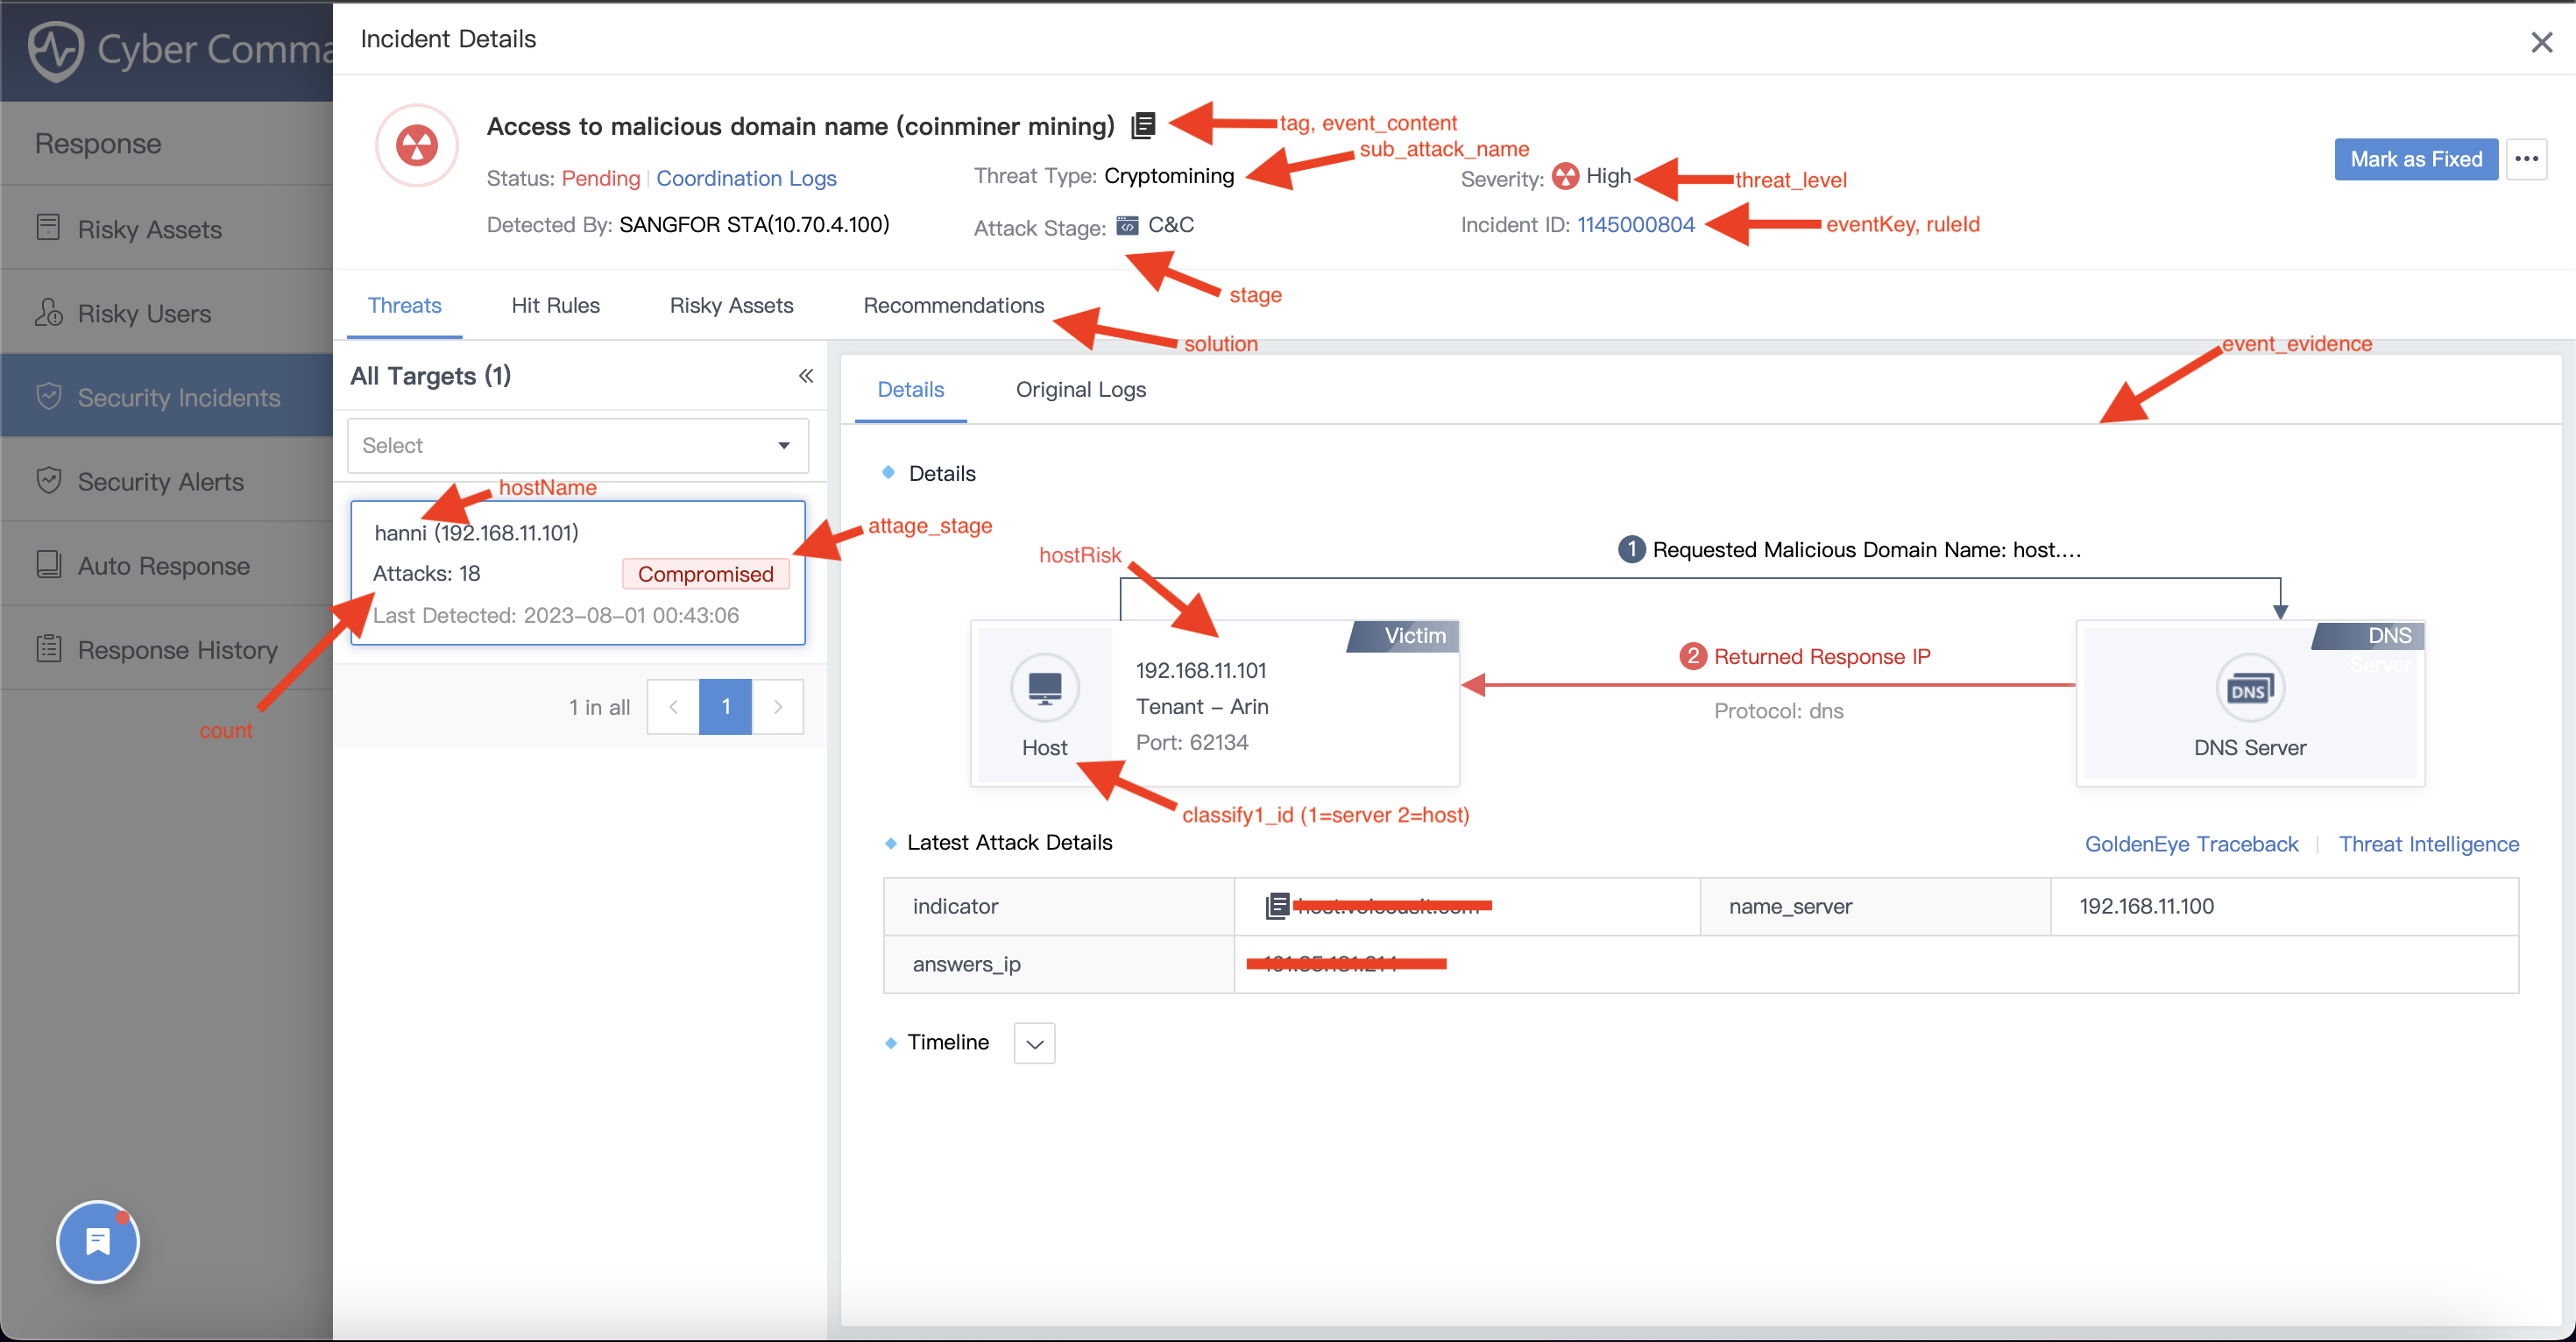The image size is (2576, 1342).
Task: Click the incident radiation hazard icon
Action: [x=417, y=146]
